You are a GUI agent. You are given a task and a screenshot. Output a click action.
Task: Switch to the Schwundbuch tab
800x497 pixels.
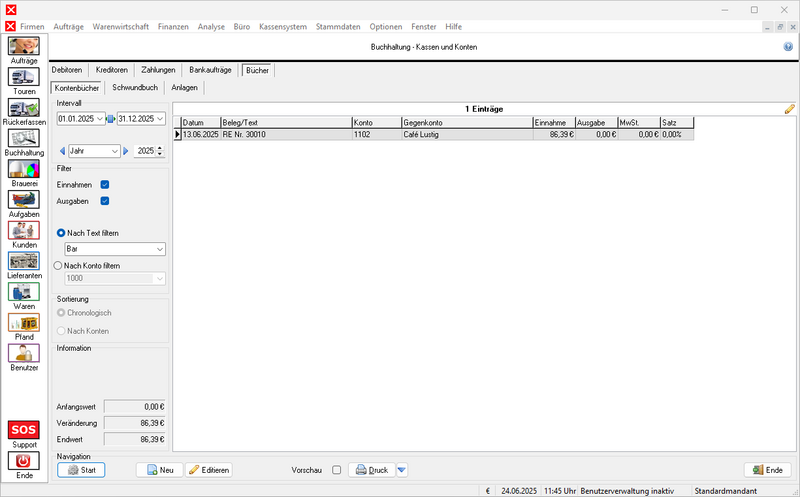tap(135, 88)
